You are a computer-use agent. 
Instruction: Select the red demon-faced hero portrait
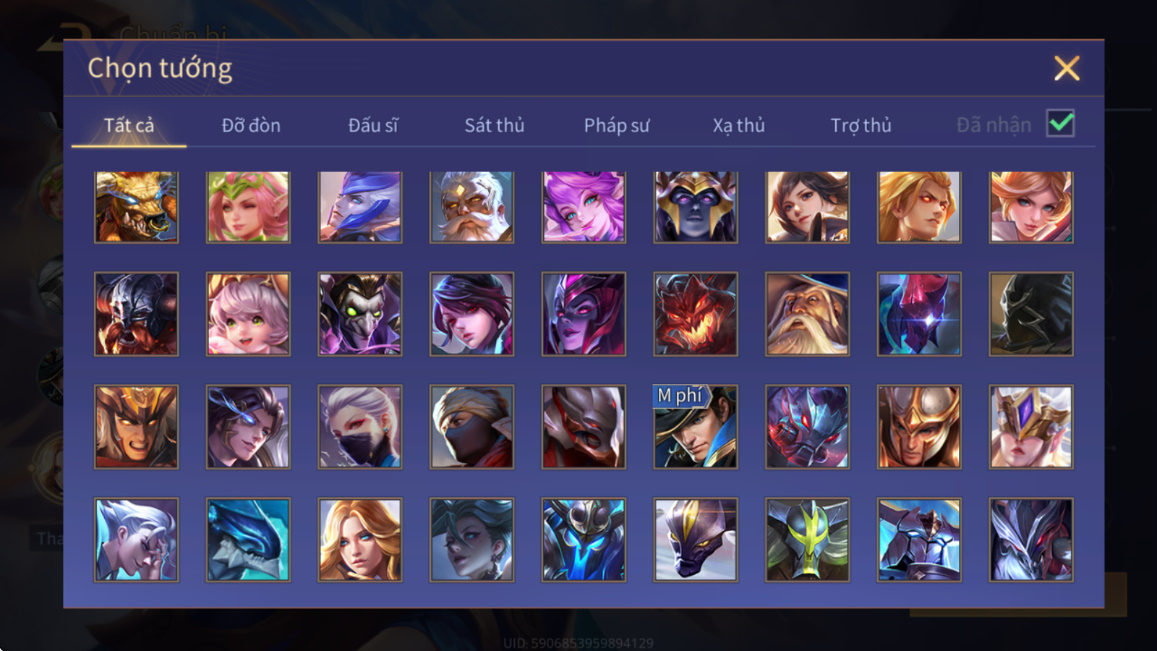pyautogui.click(x=695, y=314)
